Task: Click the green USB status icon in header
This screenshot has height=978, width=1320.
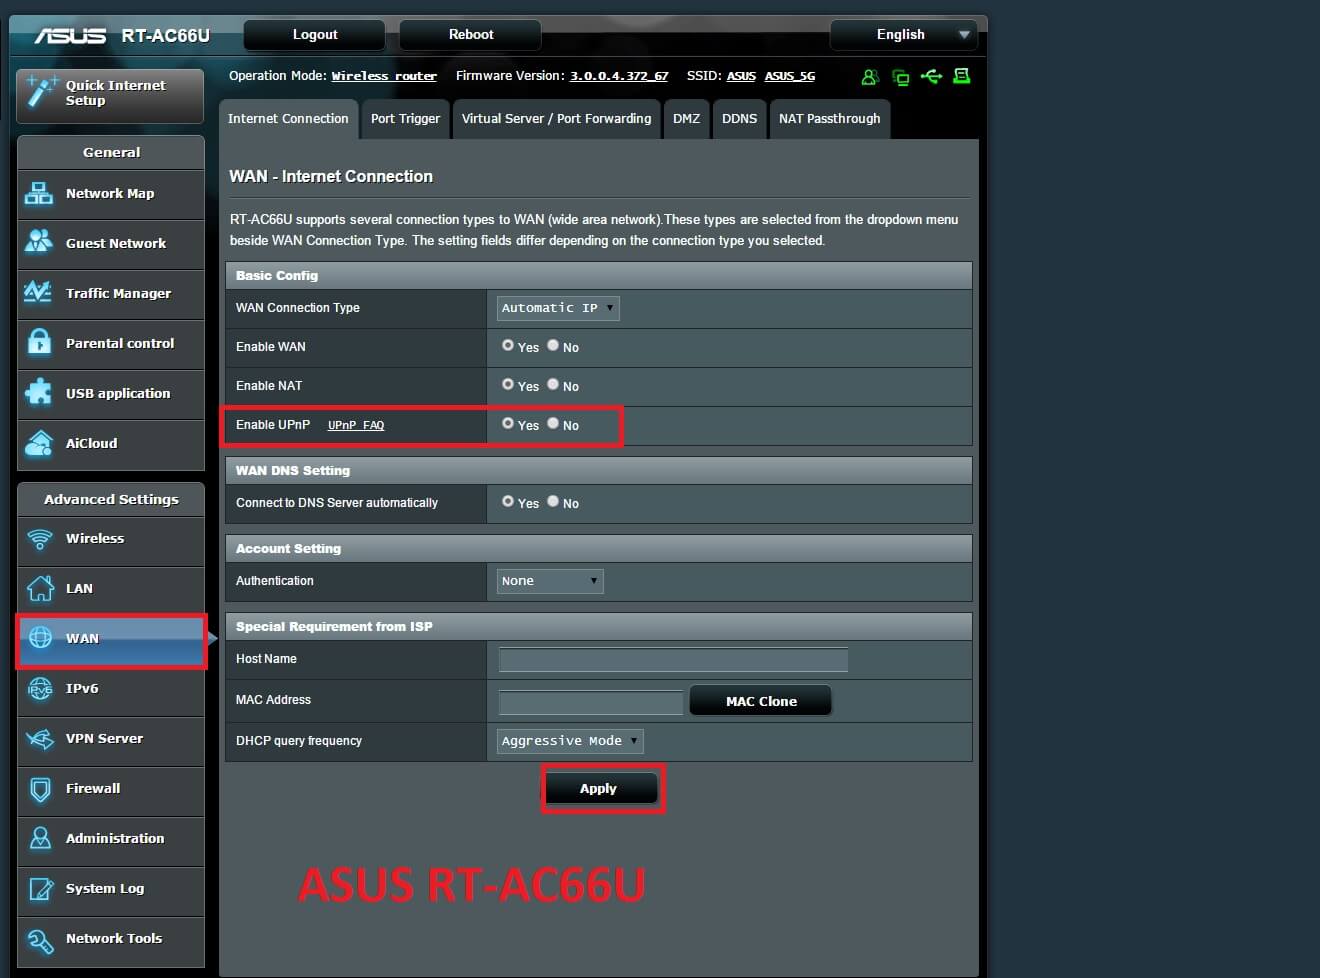Action: 932,77
